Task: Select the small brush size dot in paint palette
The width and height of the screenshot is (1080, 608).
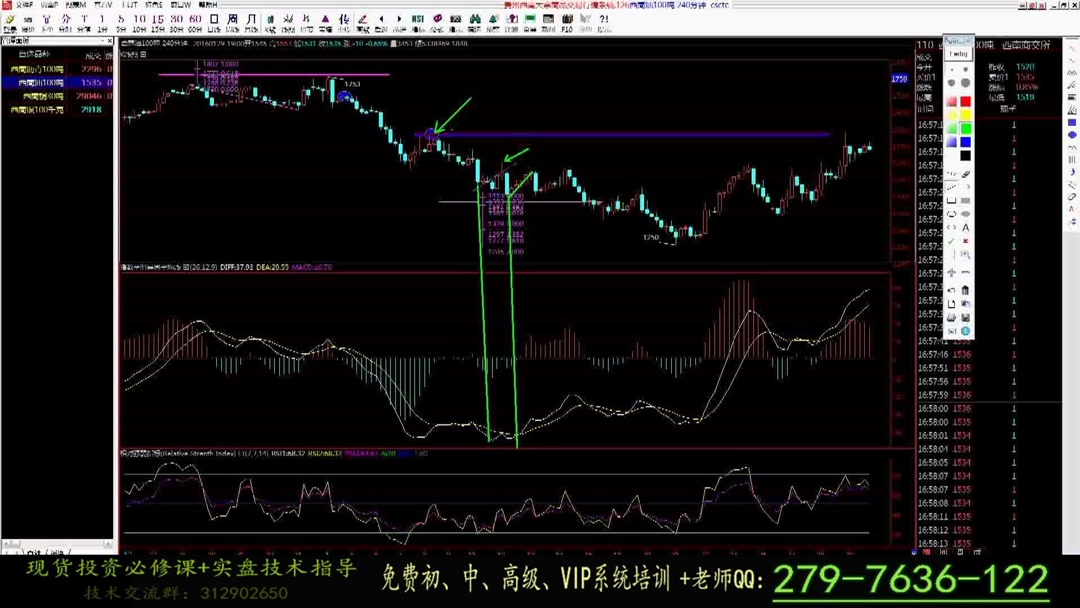Action: pos(951,69)
